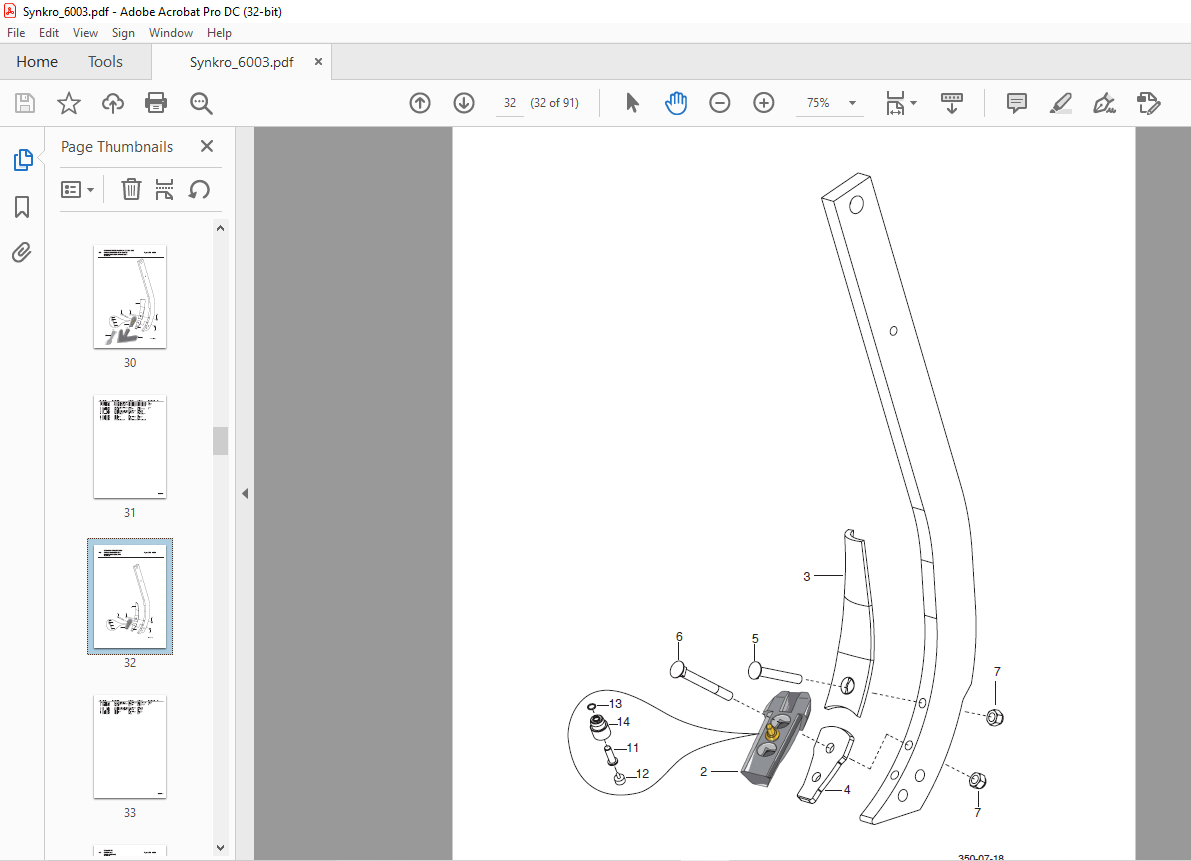
Task: Click the fit page scrolling icon
Action: tap(895, 102)
